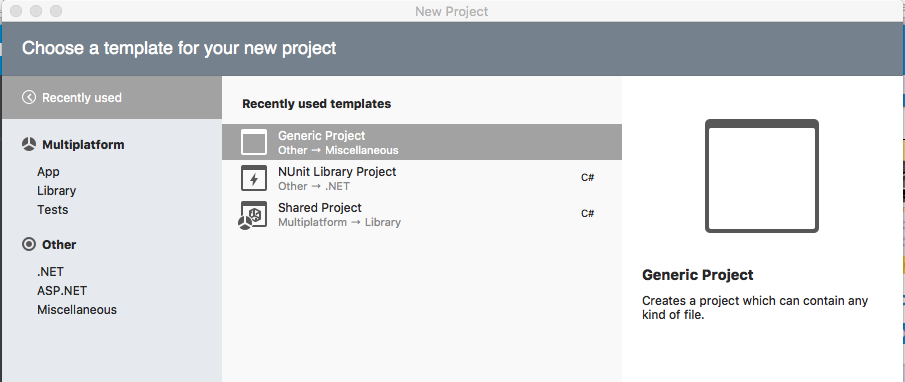
Task: Open C# language selector for NUnit Library Project
Action: pyautogui.click(x=588, y=178)
